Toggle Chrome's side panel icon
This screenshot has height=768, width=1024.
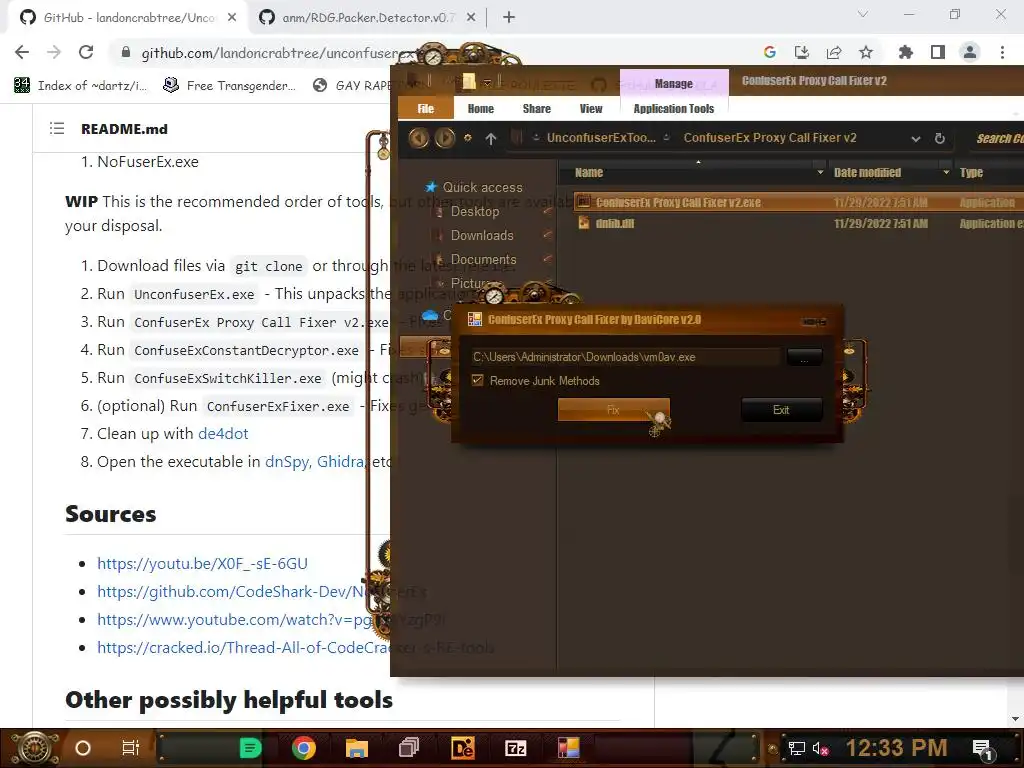click(x=938, y=52)
